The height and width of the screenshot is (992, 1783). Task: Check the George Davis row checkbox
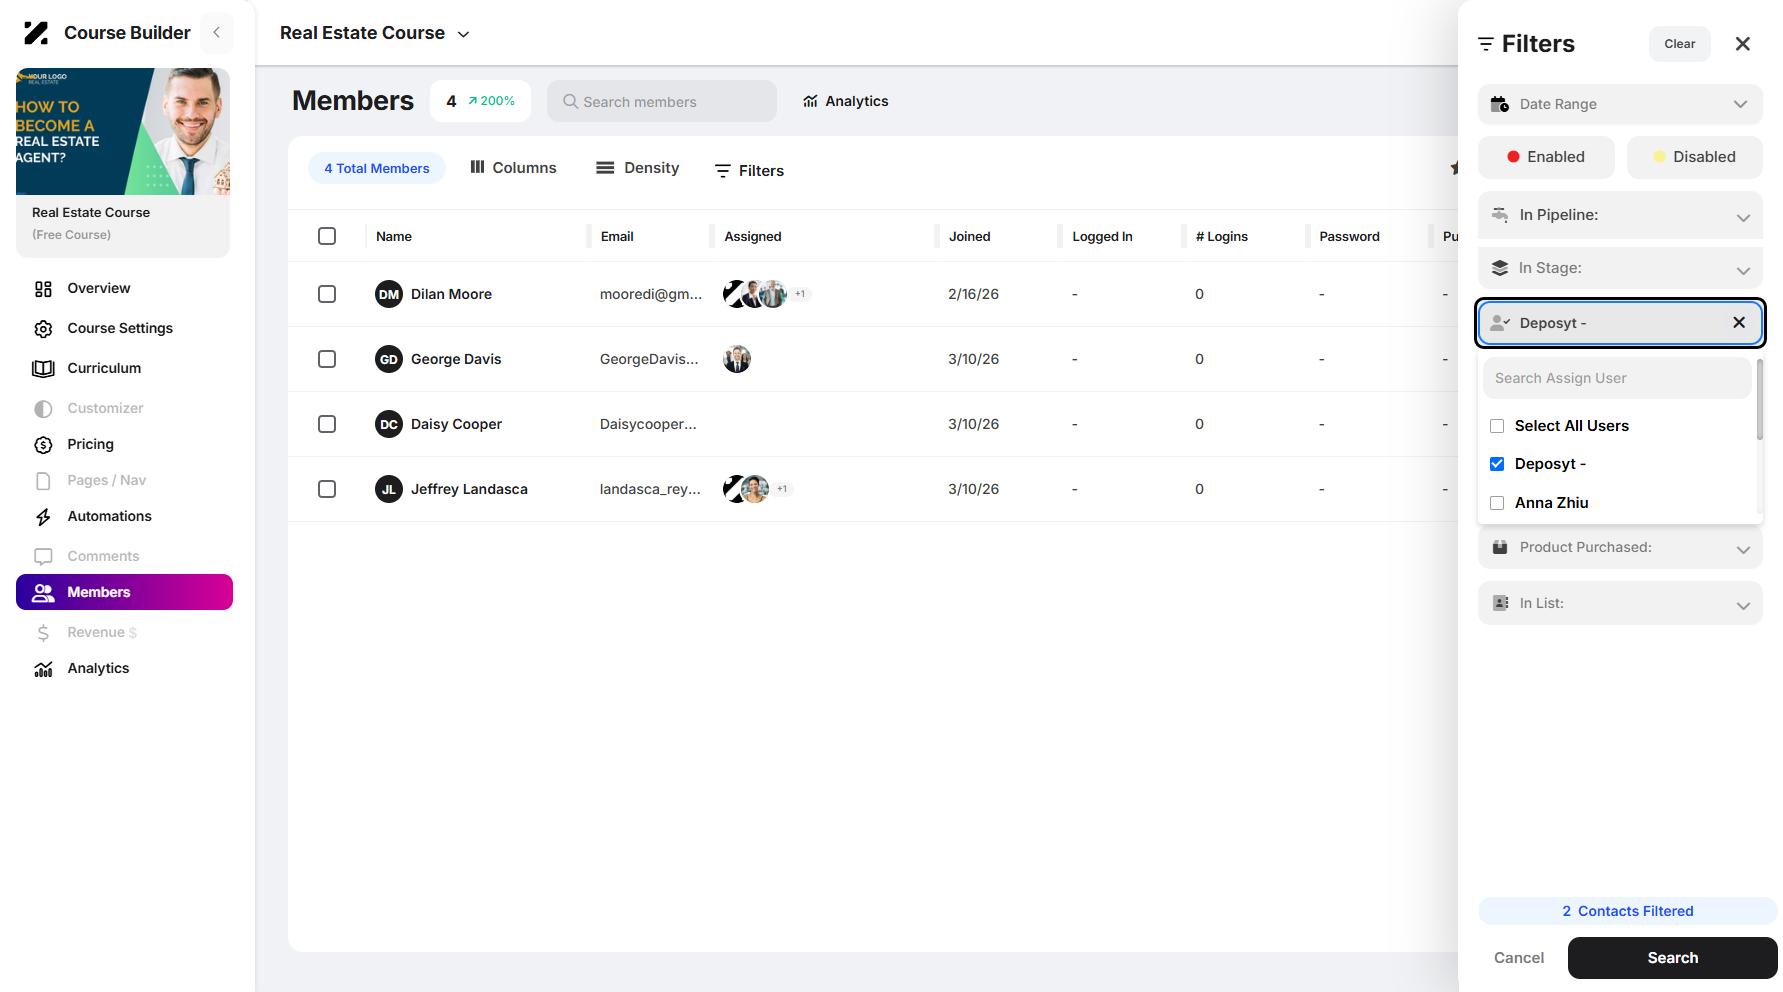[327, 359]
